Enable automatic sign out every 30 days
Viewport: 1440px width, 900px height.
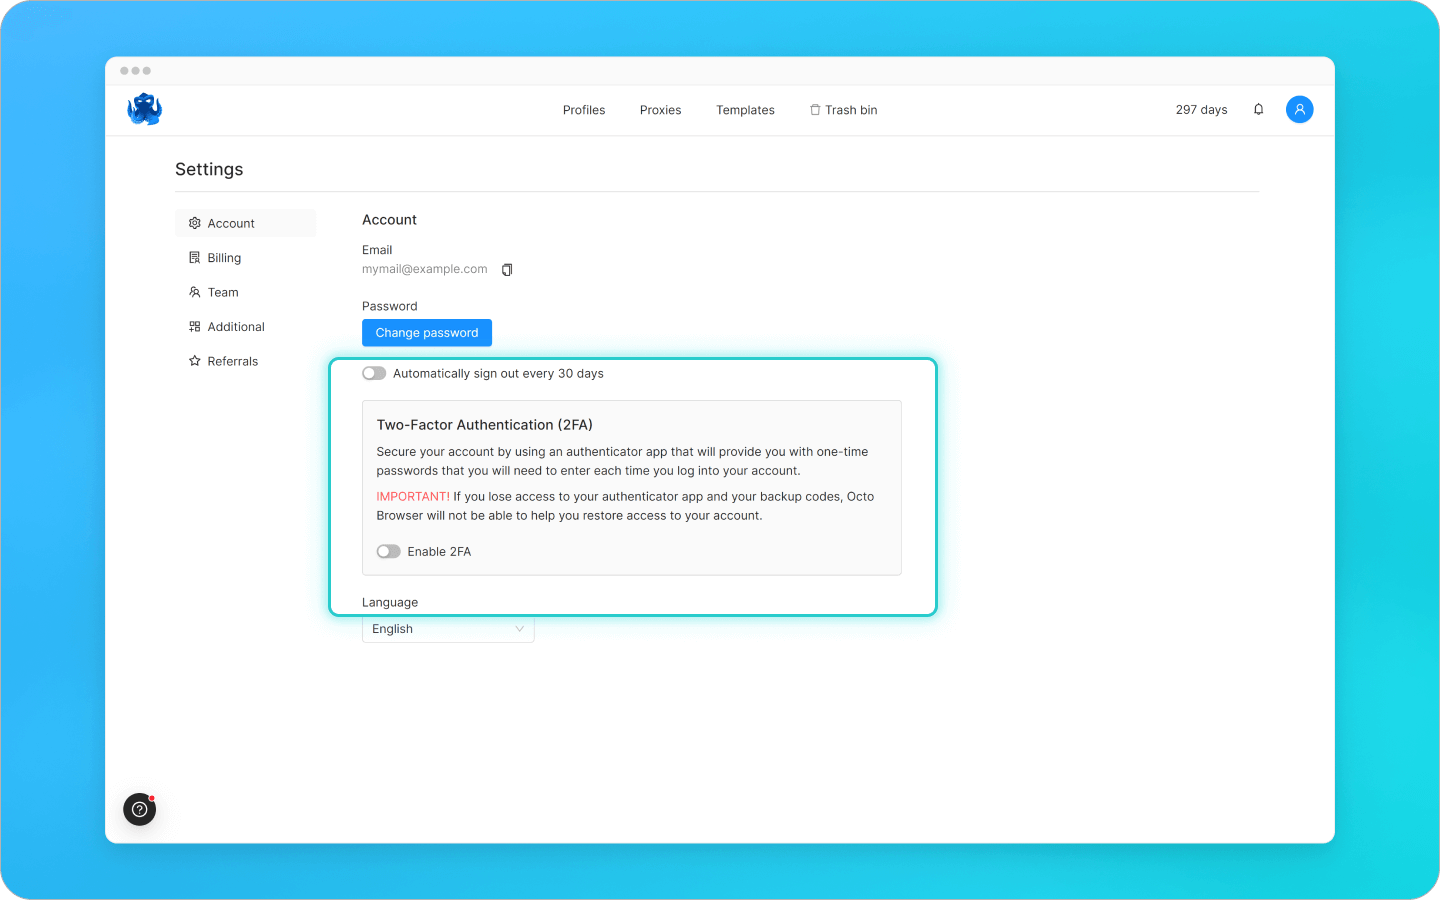tap(374, 372)
